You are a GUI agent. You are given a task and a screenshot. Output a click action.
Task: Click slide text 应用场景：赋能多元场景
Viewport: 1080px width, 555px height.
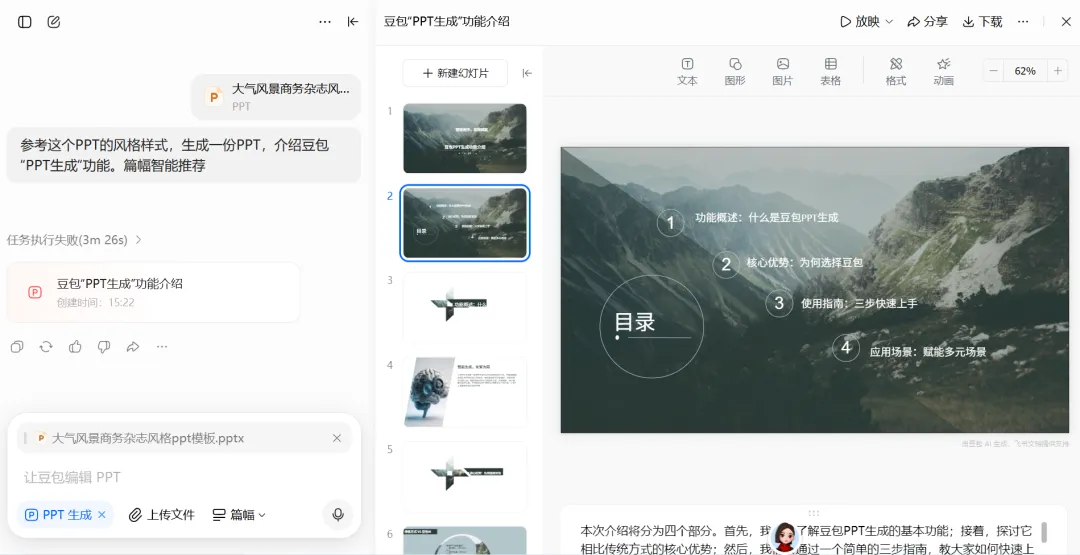point(928,352)
